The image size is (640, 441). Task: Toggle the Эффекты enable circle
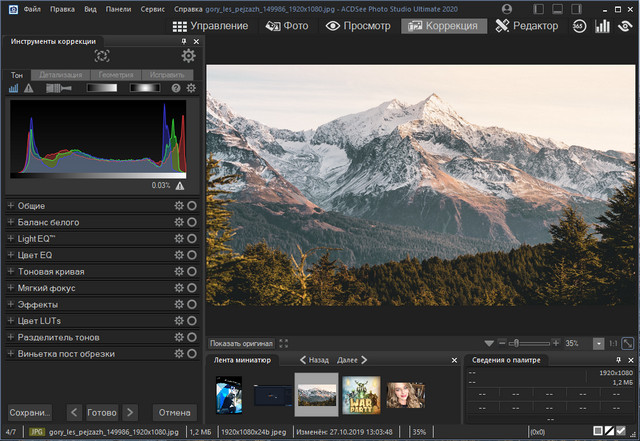coord(191,304)
